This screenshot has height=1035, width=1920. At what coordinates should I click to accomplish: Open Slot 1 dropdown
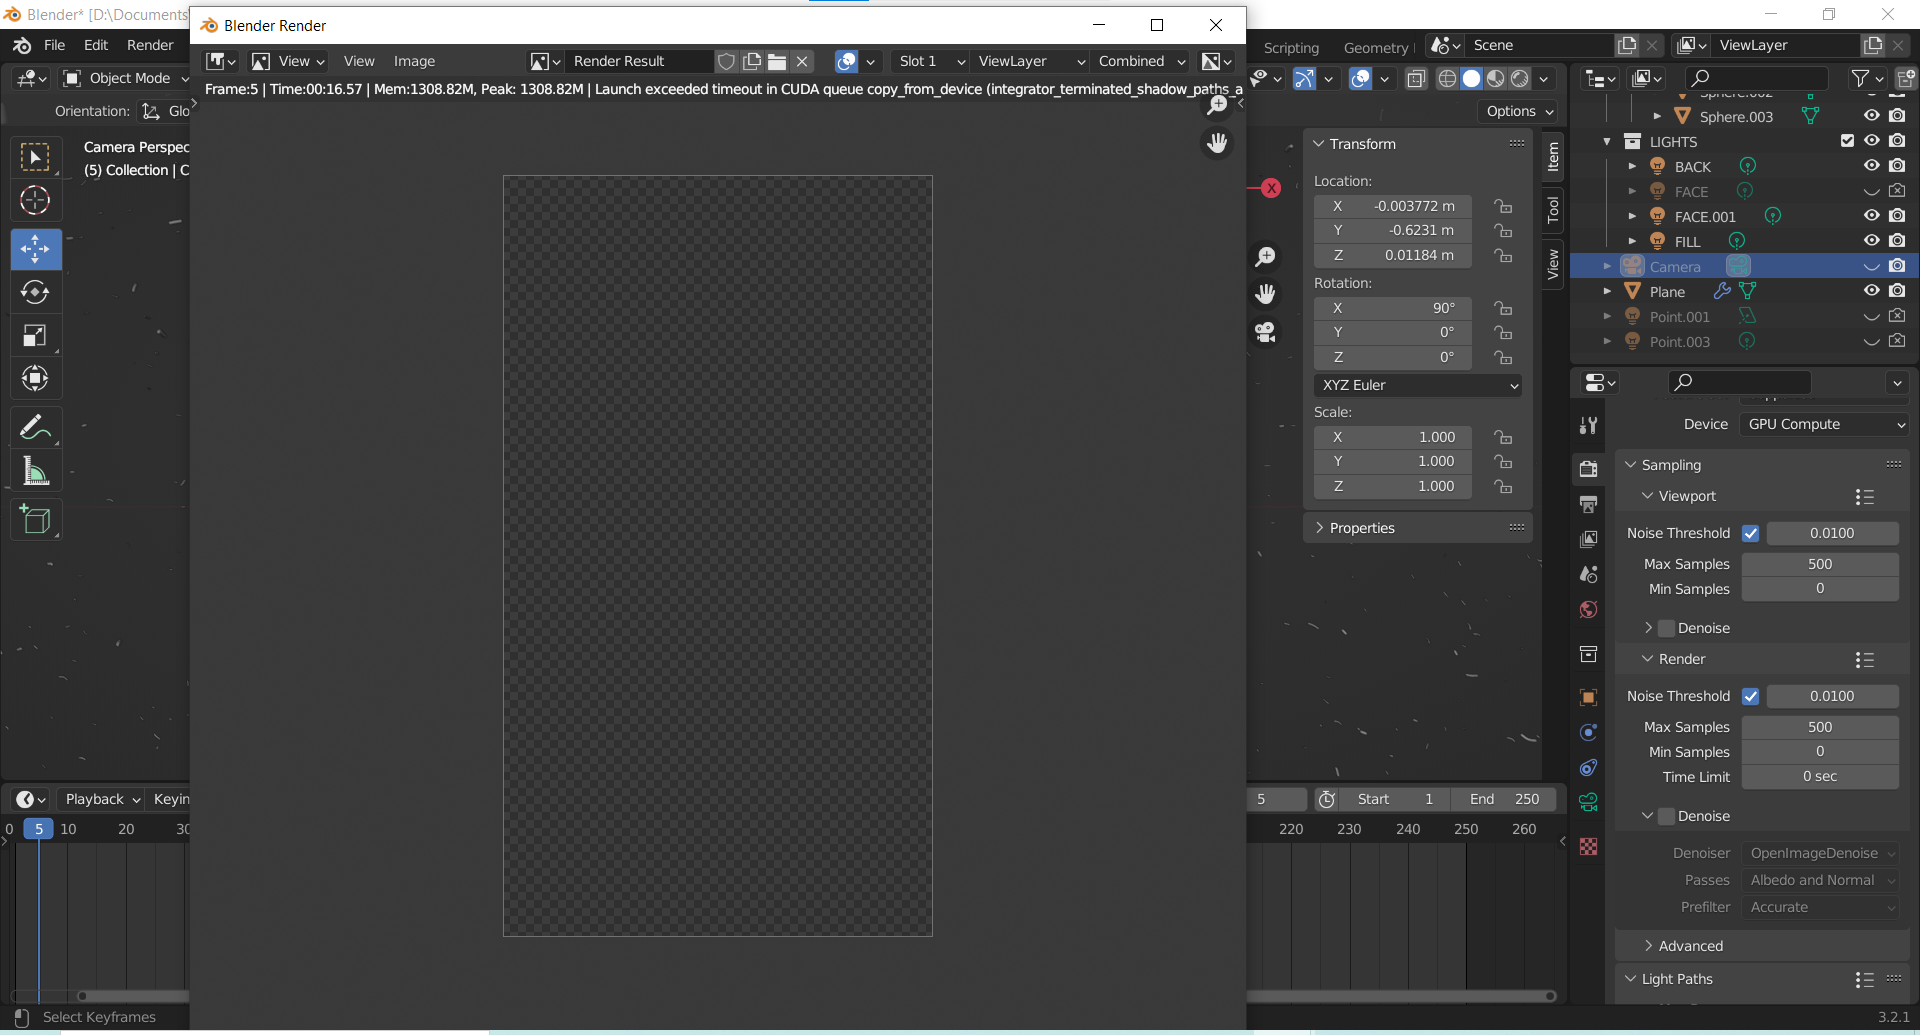pyautogui.click(x=930, y=61)
